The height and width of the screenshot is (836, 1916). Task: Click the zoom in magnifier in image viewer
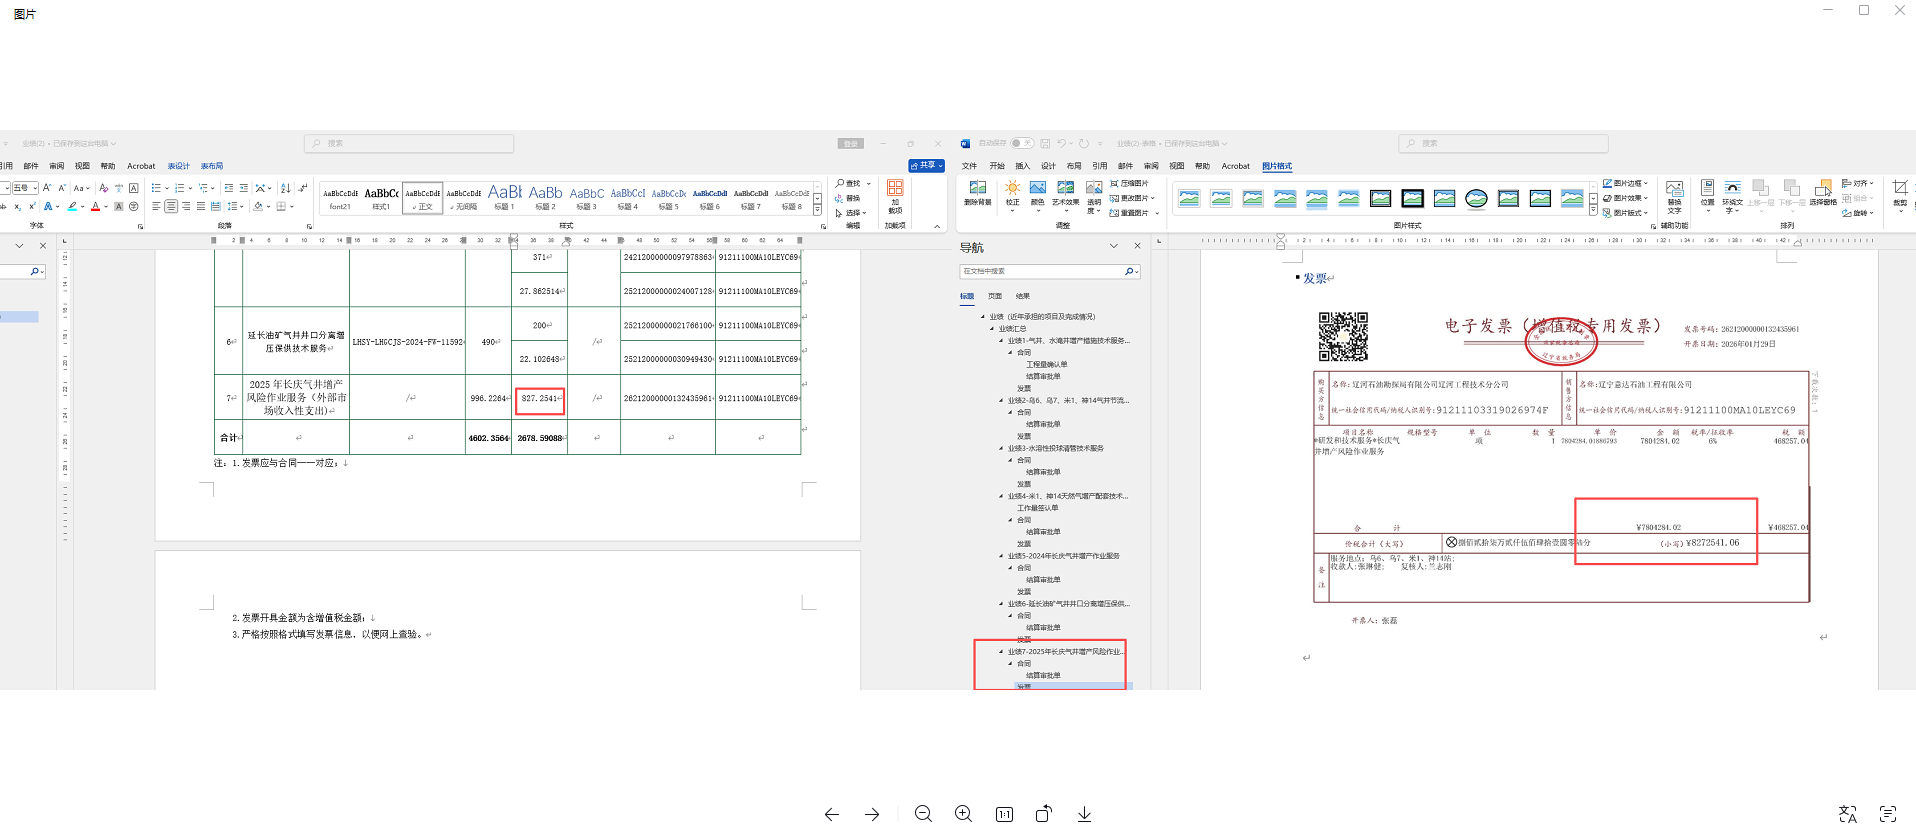pyautogui.click(x=963, y=814)
